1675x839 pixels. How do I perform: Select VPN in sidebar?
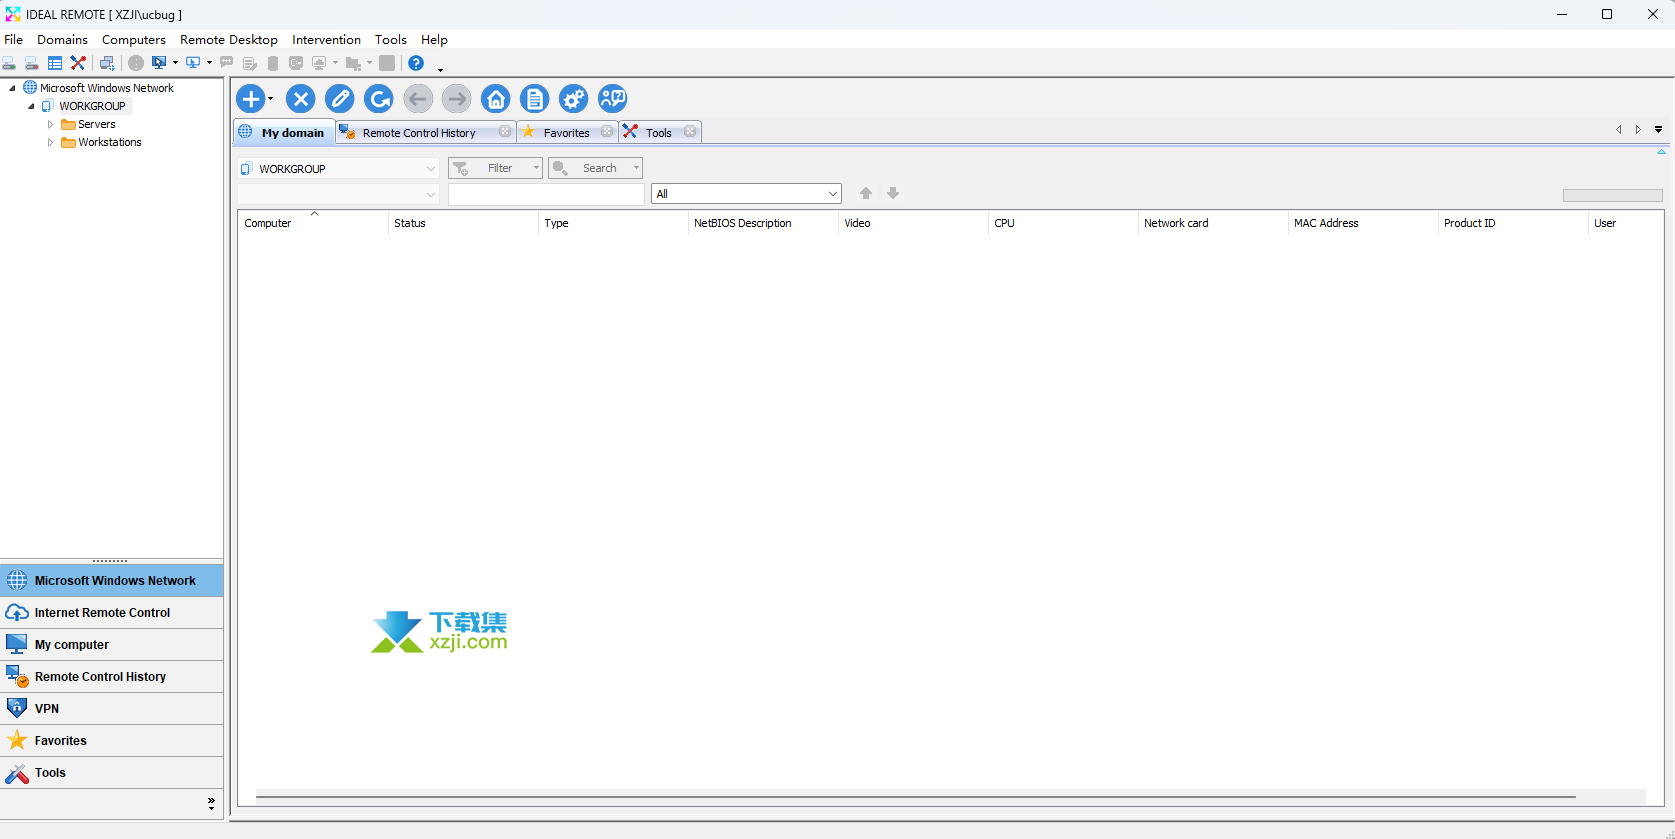click(111, 709)
